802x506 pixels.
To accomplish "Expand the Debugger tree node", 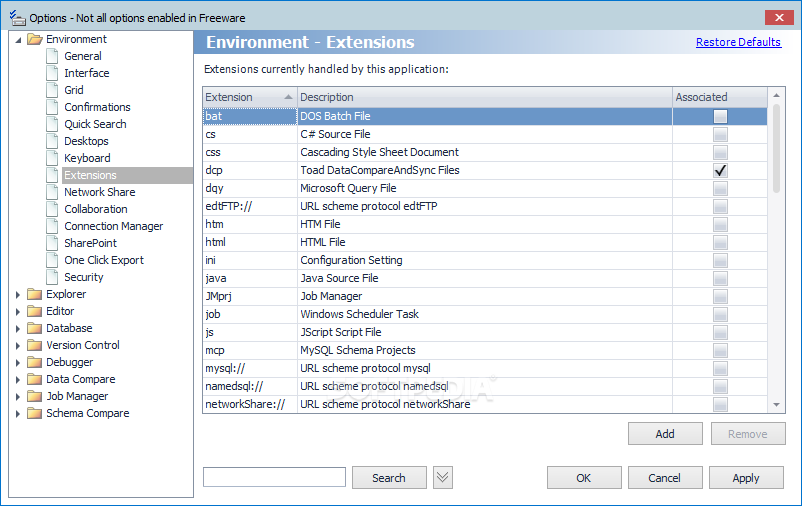I will coord(18,363).
